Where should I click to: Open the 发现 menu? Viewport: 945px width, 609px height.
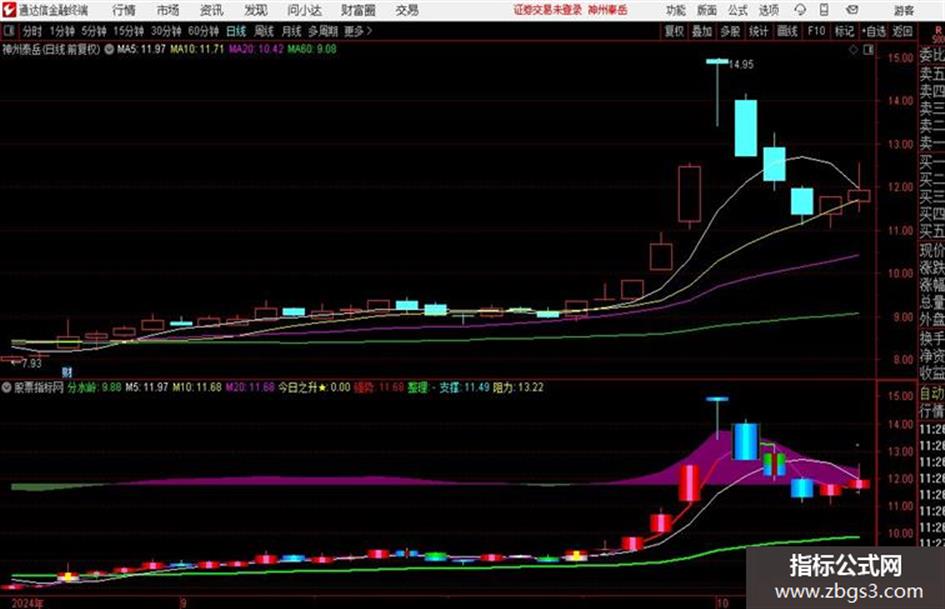pos(255,10)
